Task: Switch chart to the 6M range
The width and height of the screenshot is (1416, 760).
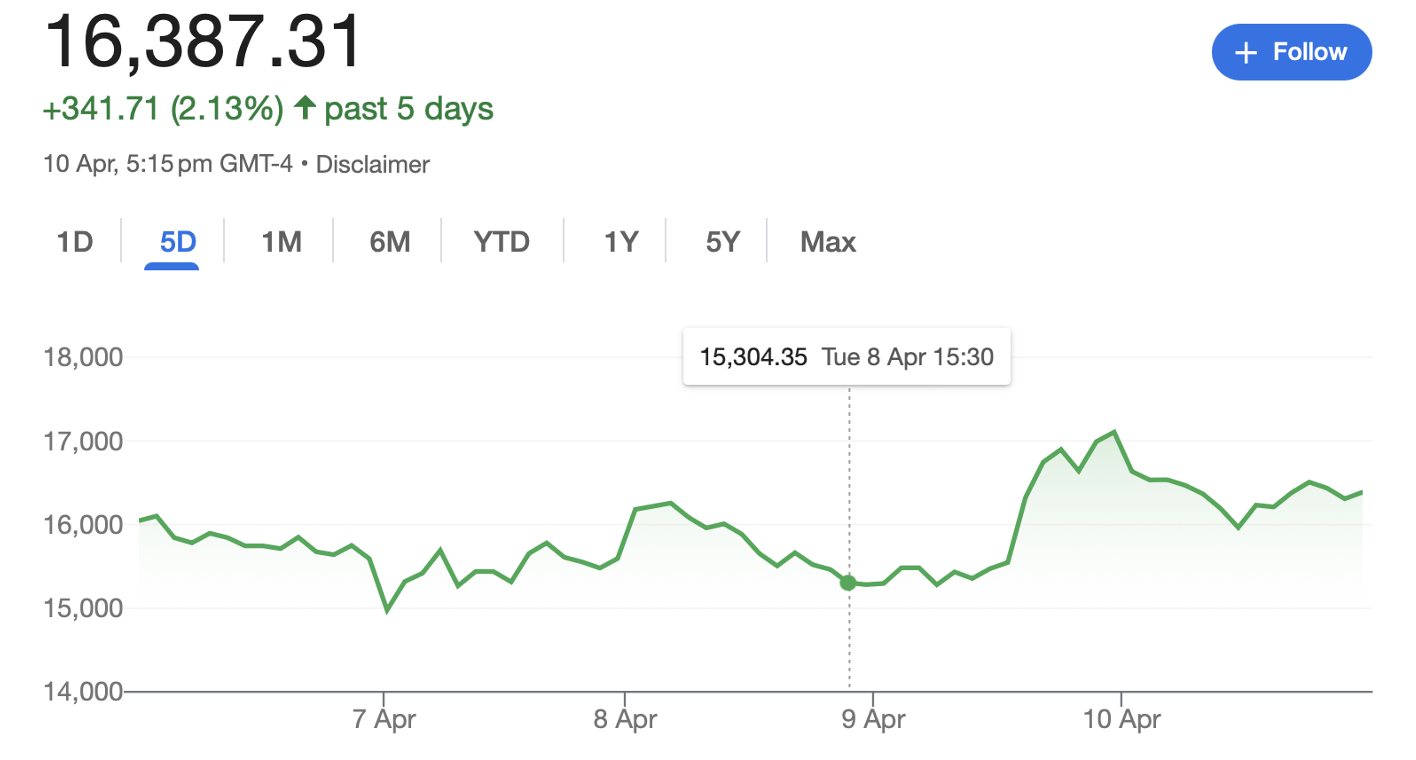Action: 390,242
